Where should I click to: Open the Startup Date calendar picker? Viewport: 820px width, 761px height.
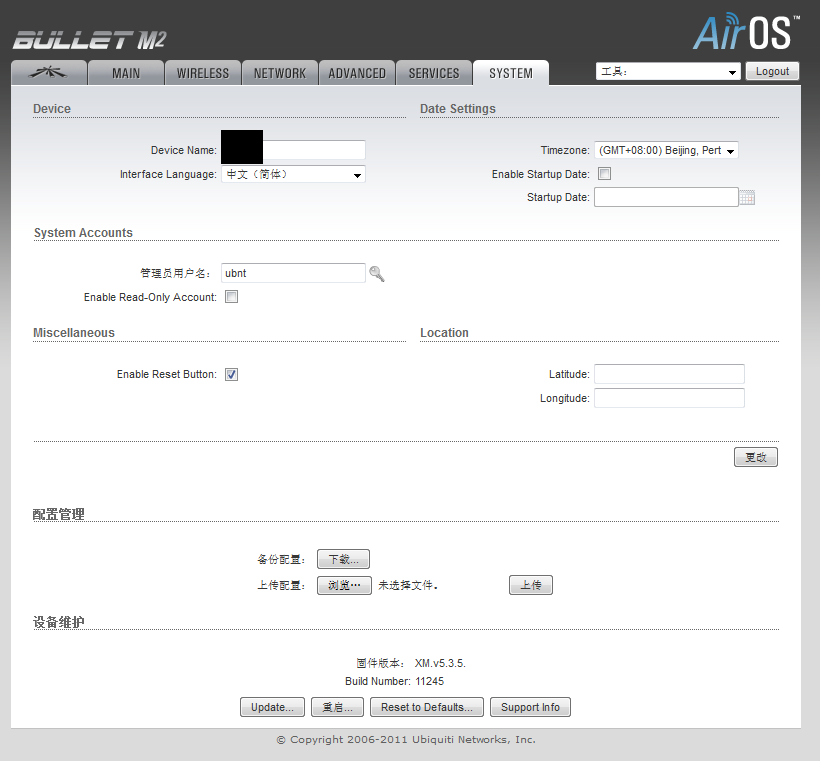[x=747, y=197]
